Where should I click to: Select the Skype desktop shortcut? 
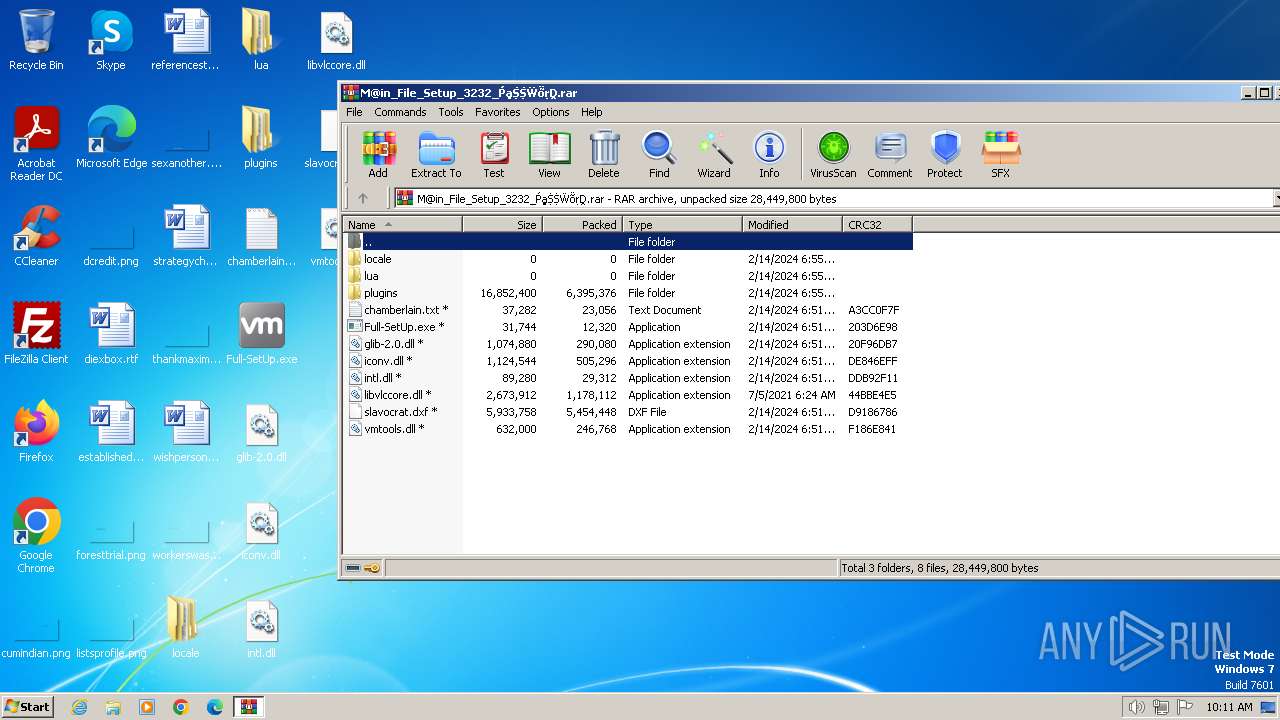tap(110, 41)
